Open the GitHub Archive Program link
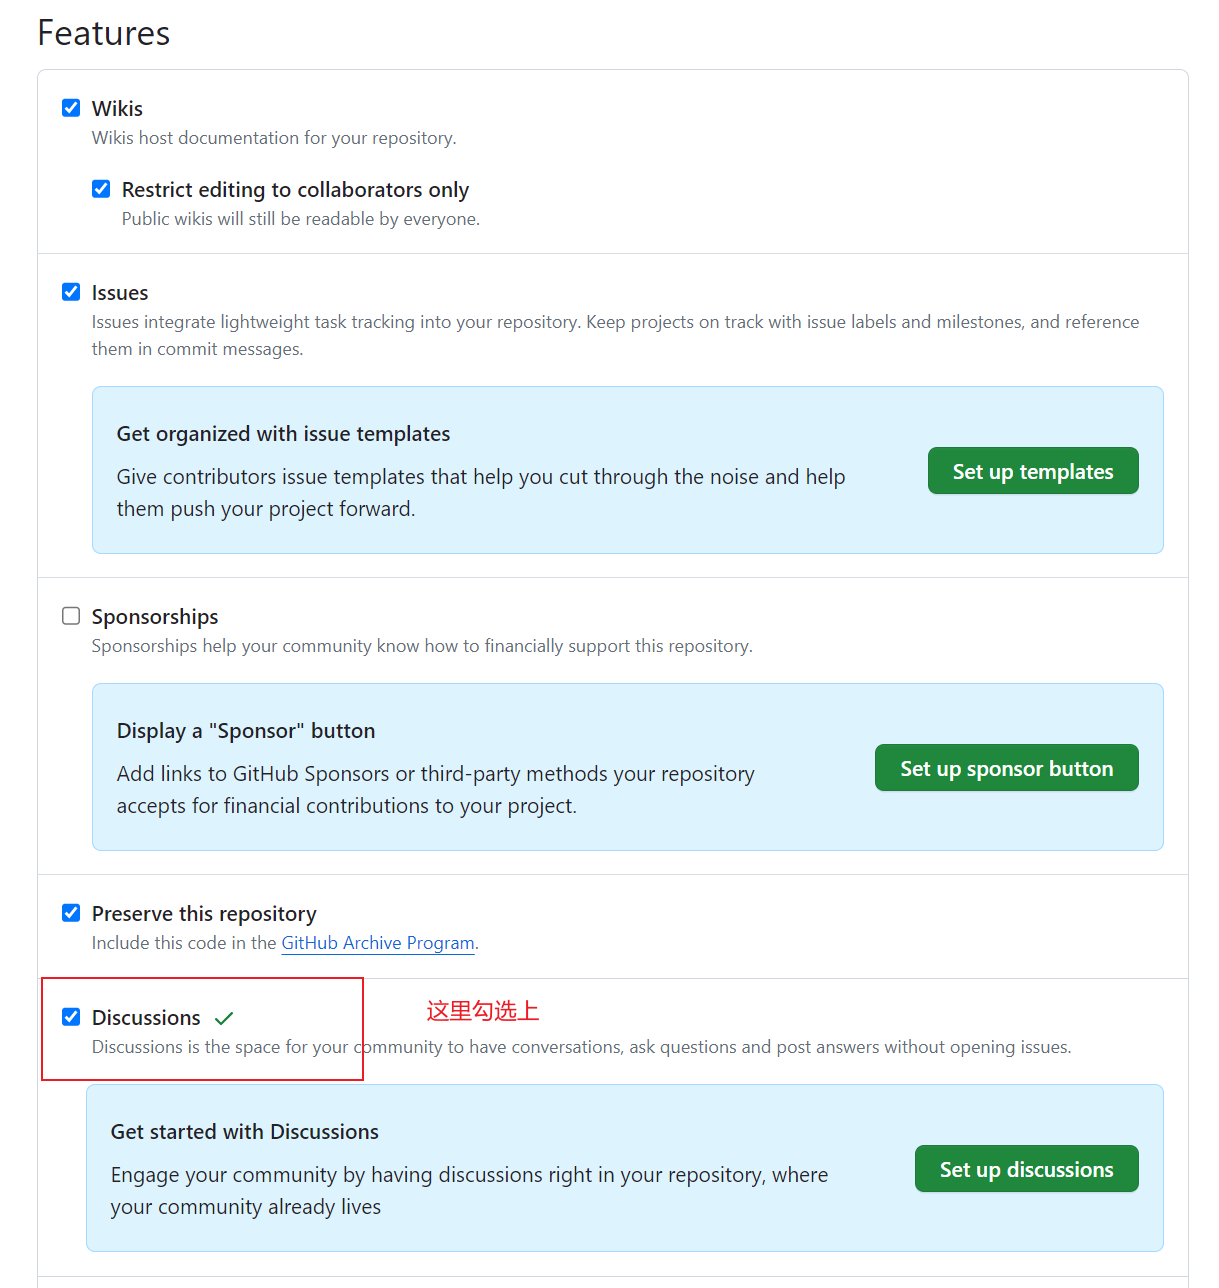The width and height of the screenshot is (1219, 1288). [378, 943]
